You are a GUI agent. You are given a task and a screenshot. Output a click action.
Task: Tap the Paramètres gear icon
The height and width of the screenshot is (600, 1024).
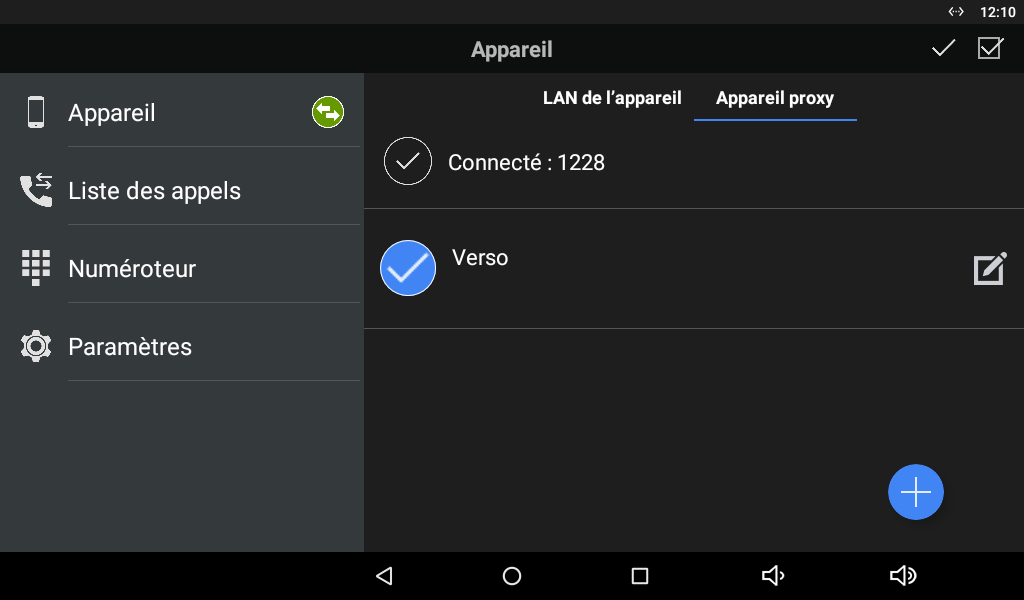(36, 346)
